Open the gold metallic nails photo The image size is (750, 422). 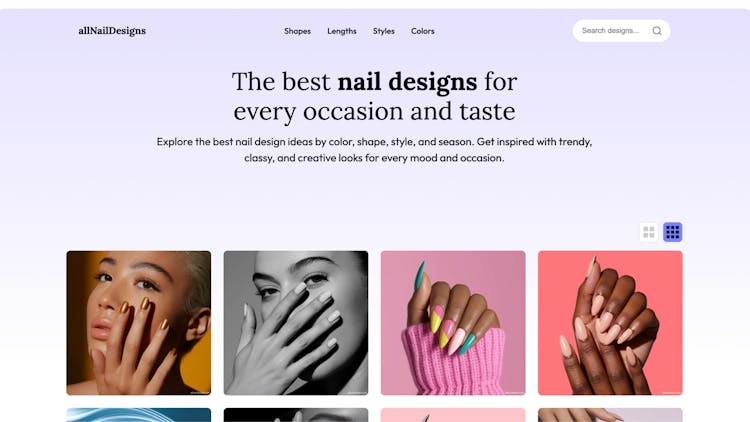pos(139,323)
